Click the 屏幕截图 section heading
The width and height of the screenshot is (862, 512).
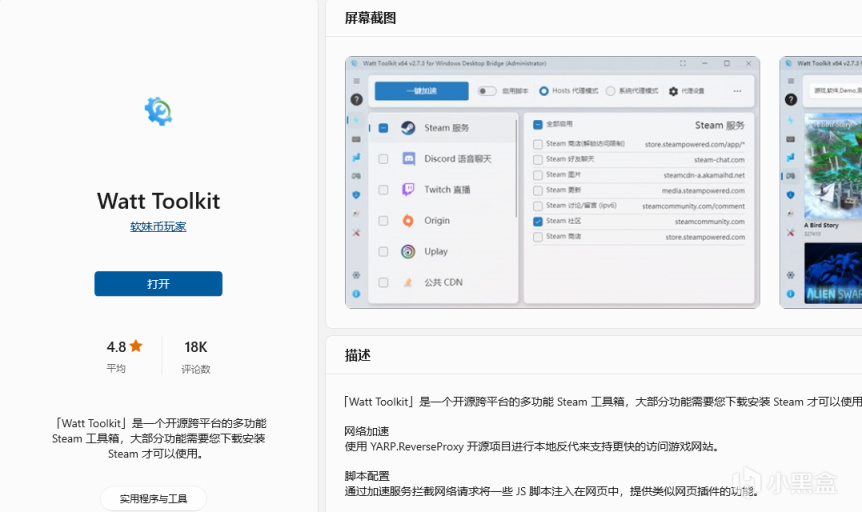tap(371, 18)
